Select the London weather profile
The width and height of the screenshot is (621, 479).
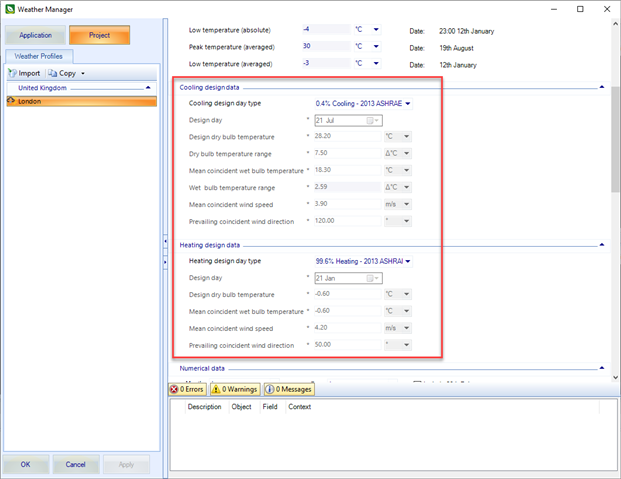[x=82, y=101]
